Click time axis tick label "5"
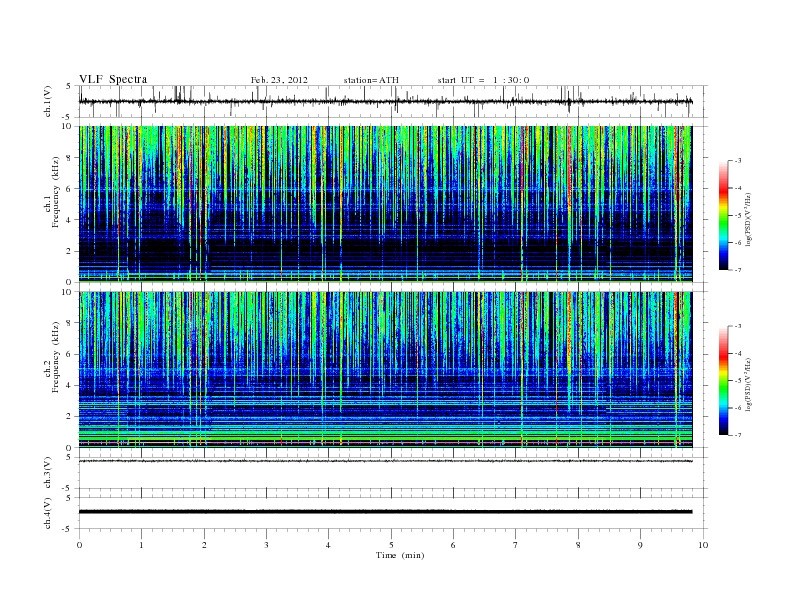This screenshot has height=612, width=792. pos(391,545)
